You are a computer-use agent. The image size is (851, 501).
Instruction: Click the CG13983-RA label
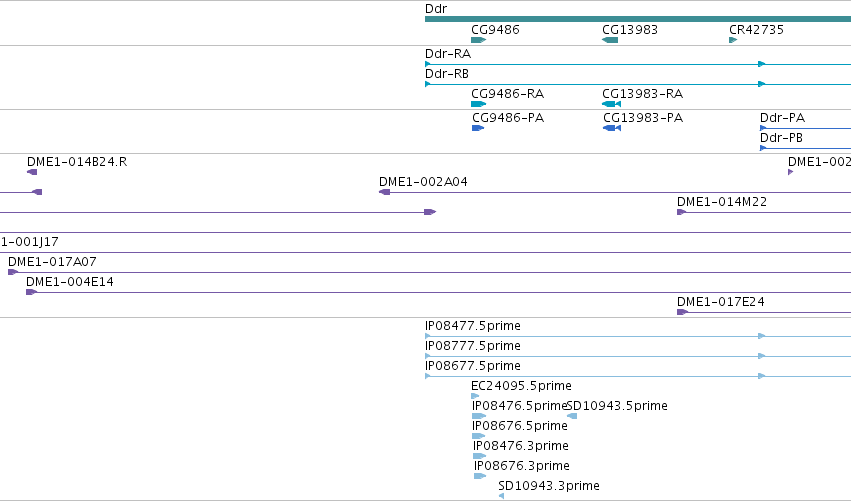(643, 94)
